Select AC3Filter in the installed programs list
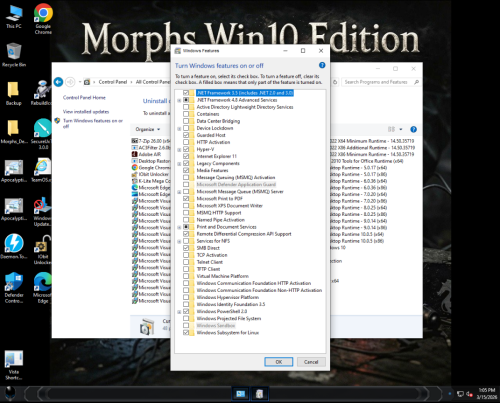Screen dimensions: 500x403 [151, 148]
